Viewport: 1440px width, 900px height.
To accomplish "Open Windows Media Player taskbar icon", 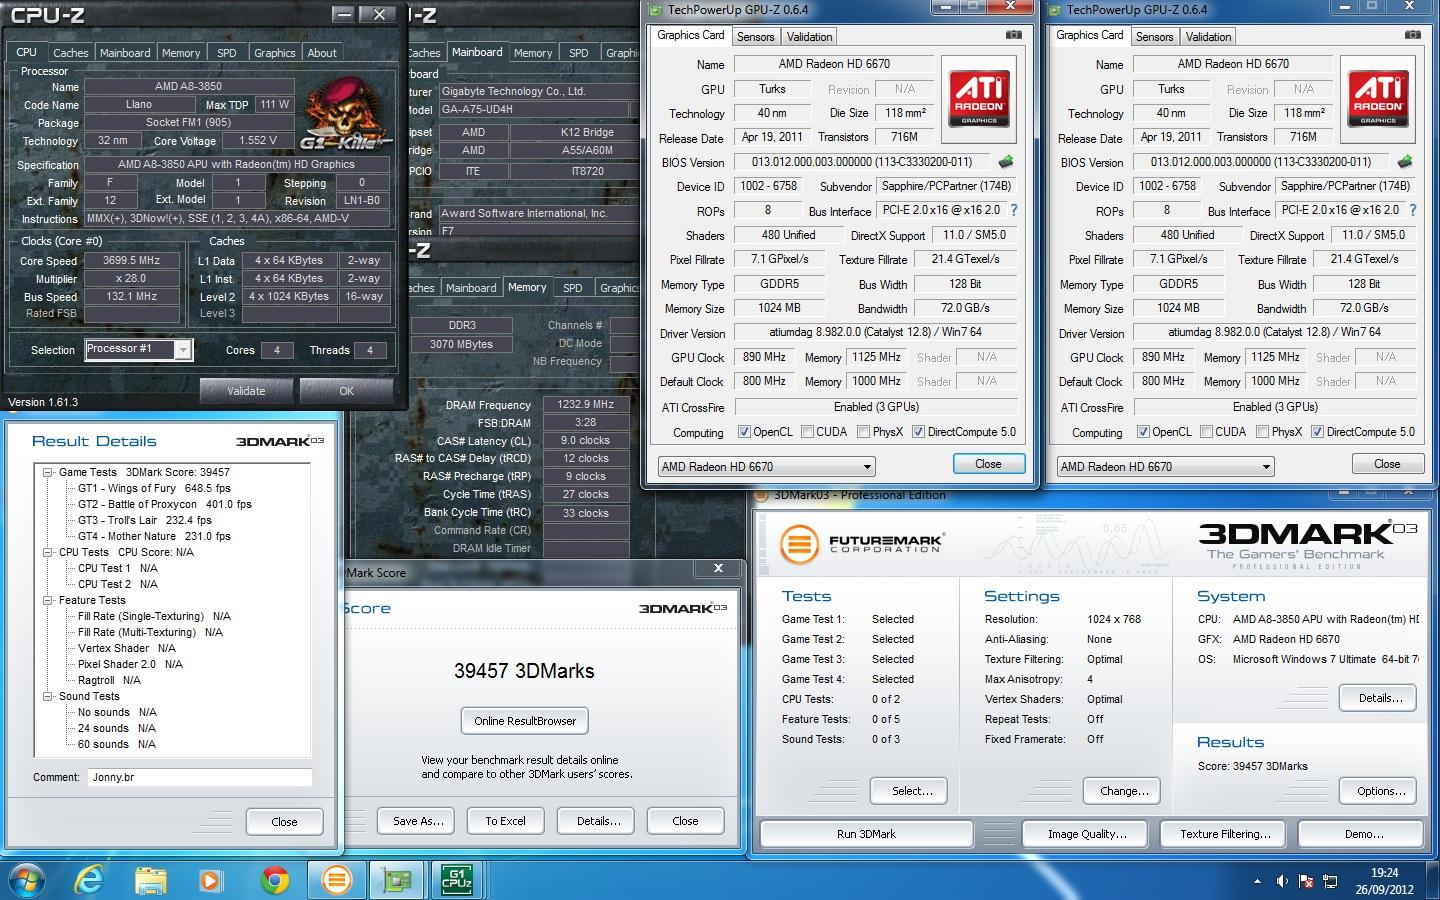I will [x=210, y=880].
